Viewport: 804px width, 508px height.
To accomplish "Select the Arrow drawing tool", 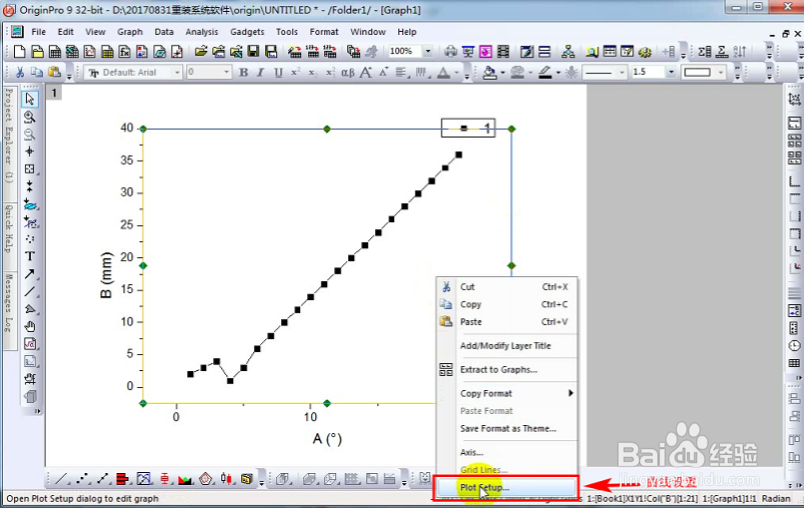I will (x=30, y=274).
